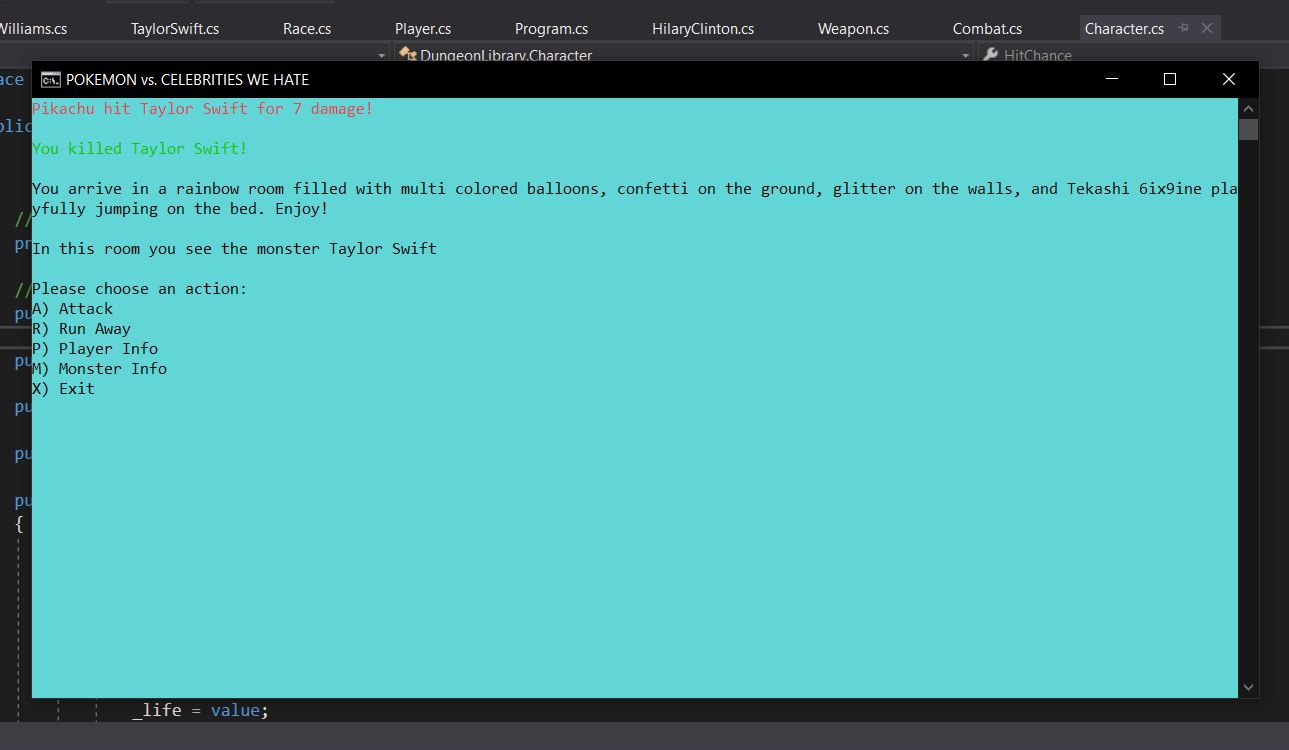Close the Character.cs tab
The image size is (1289, 750).
point(1207,28)
